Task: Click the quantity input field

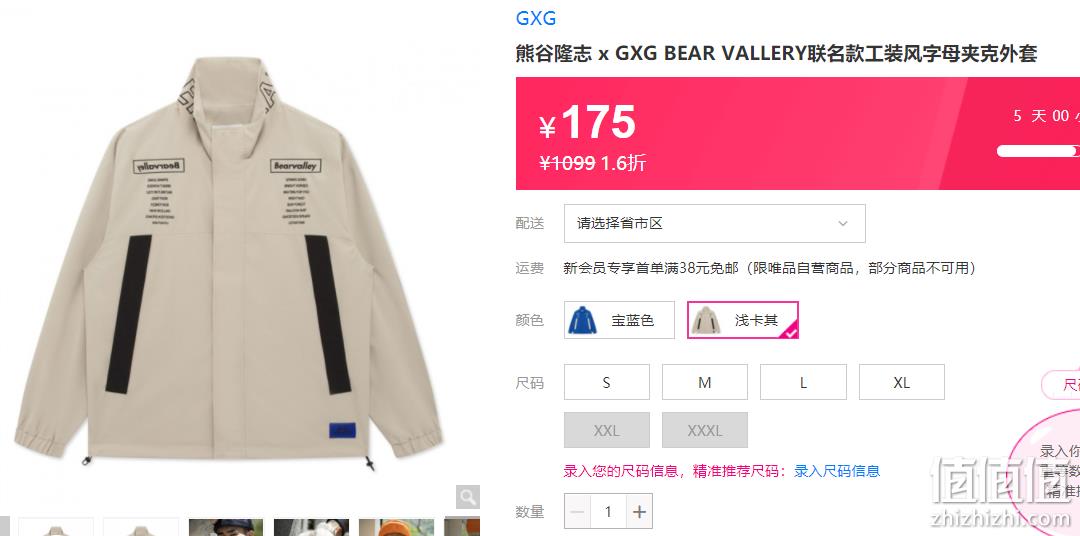Action: [x=608, y=512]
